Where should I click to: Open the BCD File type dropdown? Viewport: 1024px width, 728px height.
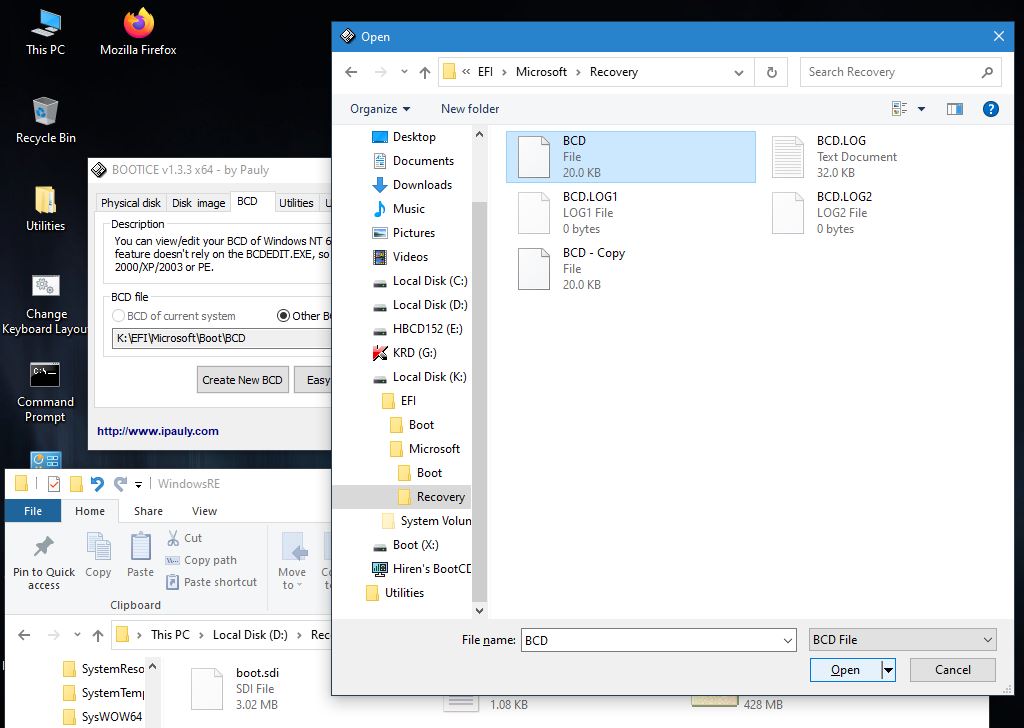pos(903,640)
